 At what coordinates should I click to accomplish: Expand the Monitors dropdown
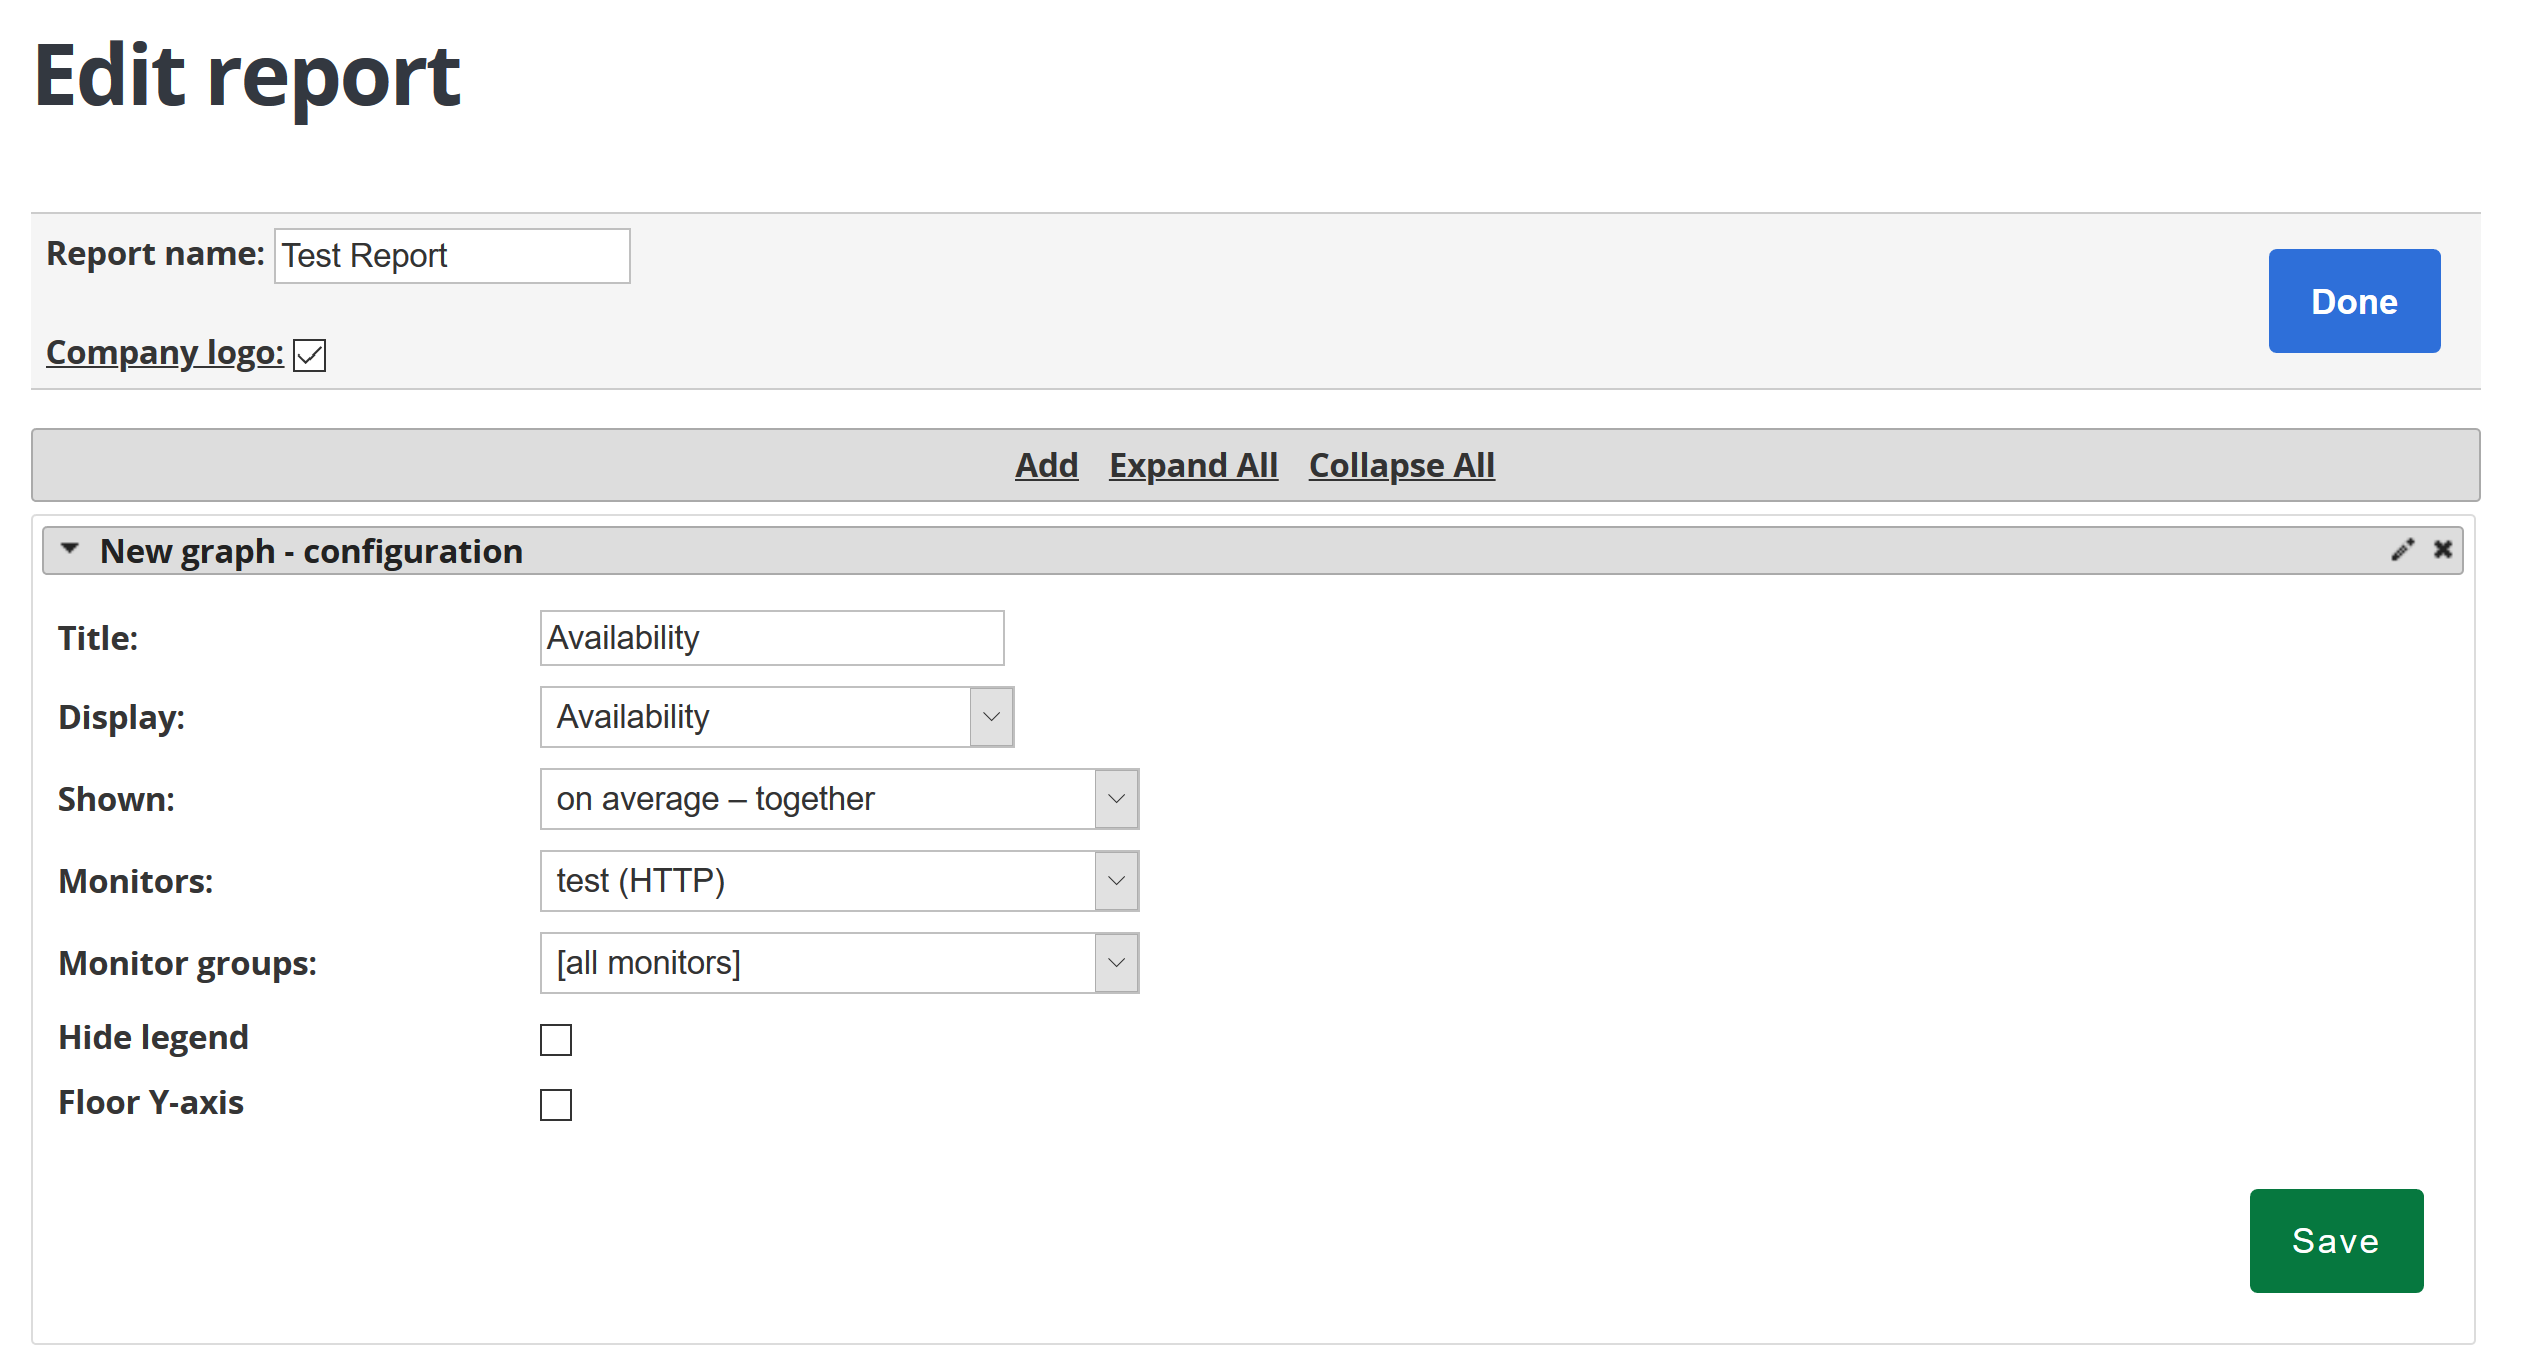[839, 881]
